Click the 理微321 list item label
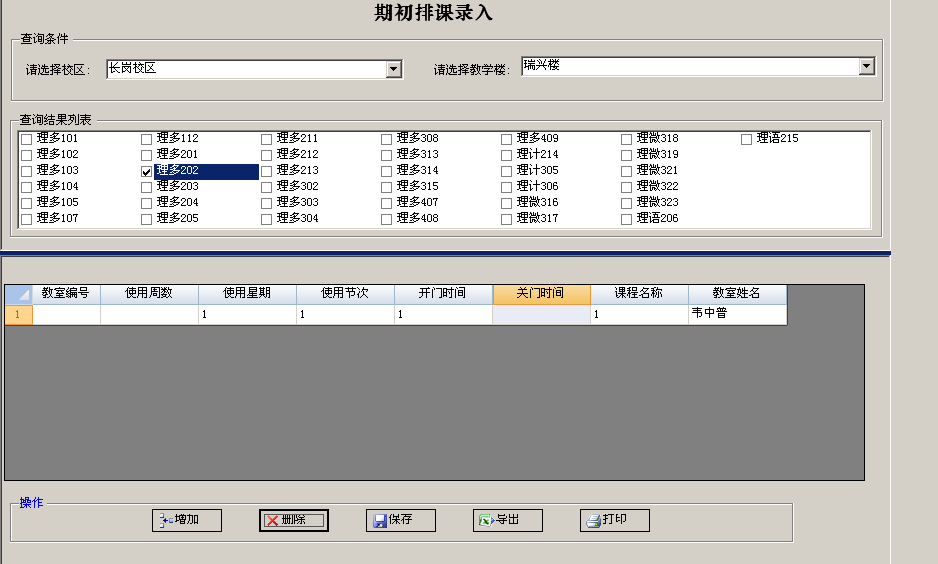Viewport: 938px width, 564px height. click(x=657, y=170)
